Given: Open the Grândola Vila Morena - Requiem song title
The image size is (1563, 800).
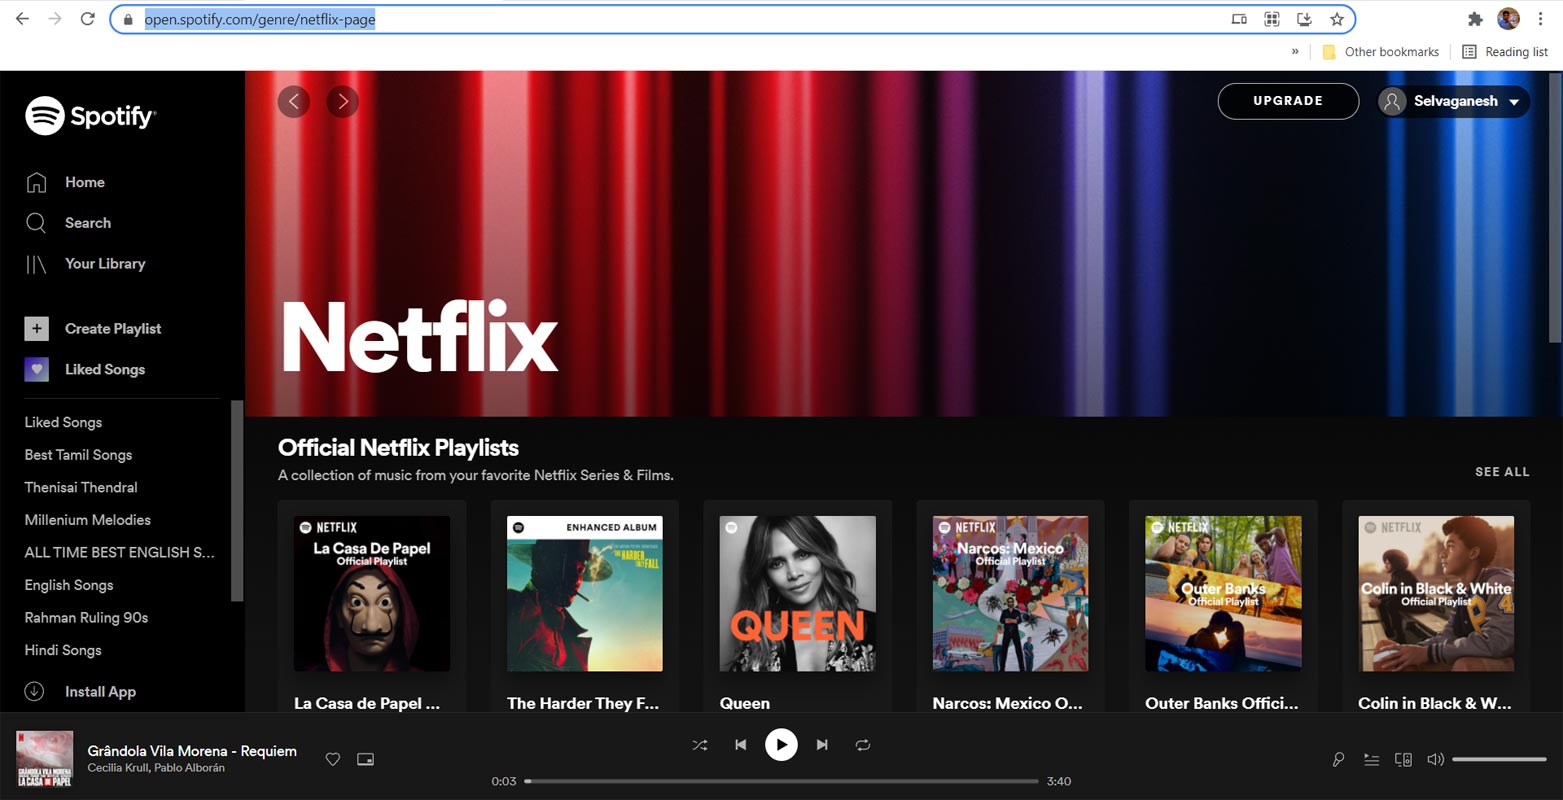Looking at the screenshot, I should tap(192, 751).
